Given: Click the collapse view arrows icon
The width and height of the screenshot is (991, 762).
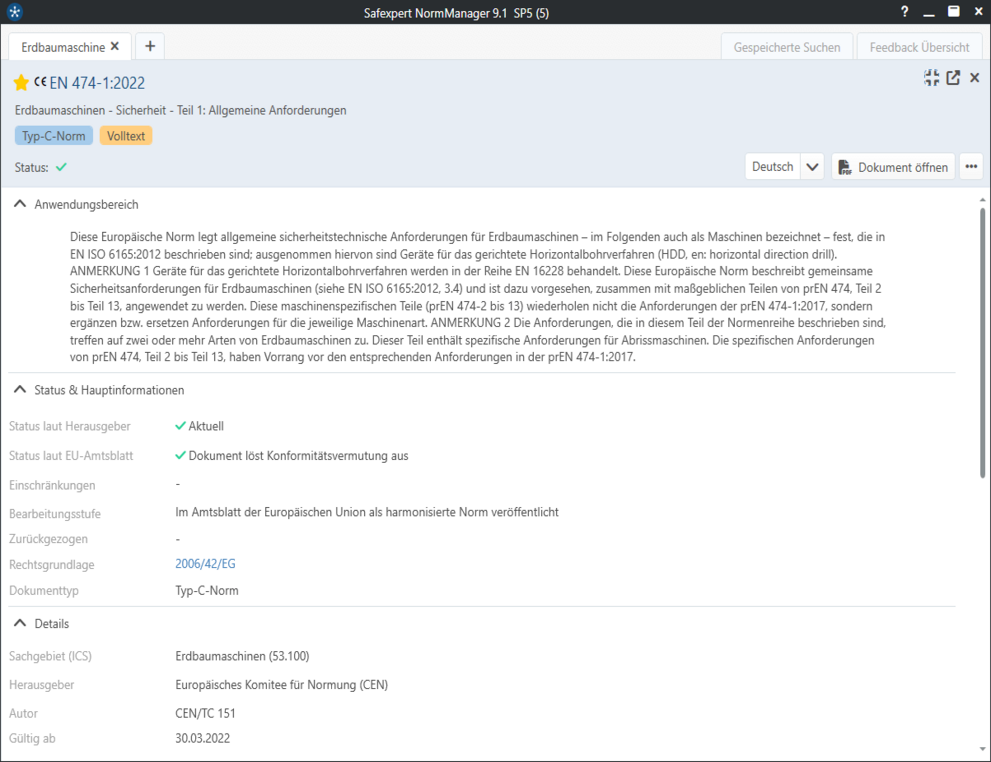Looking at the screenshot, I should click(x=931, y=78).
